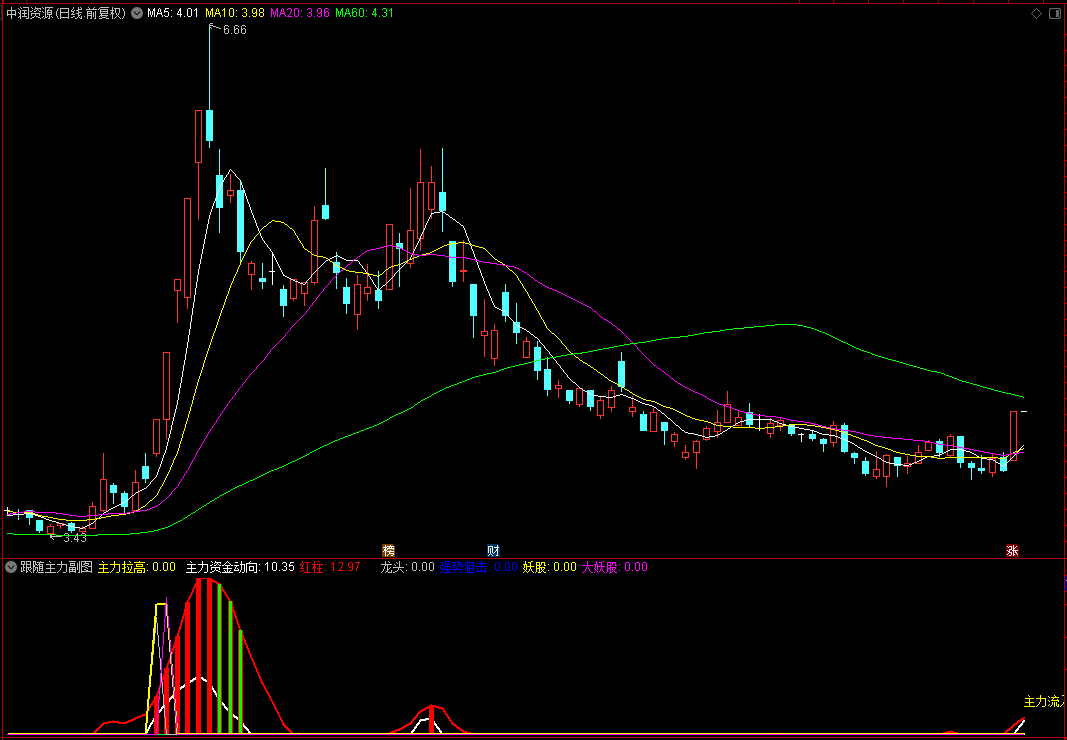Viewport: 1067px width, 740px height.
Task: Select the MA5: 4.01 moving average label
Action: (x=173, y=13)
